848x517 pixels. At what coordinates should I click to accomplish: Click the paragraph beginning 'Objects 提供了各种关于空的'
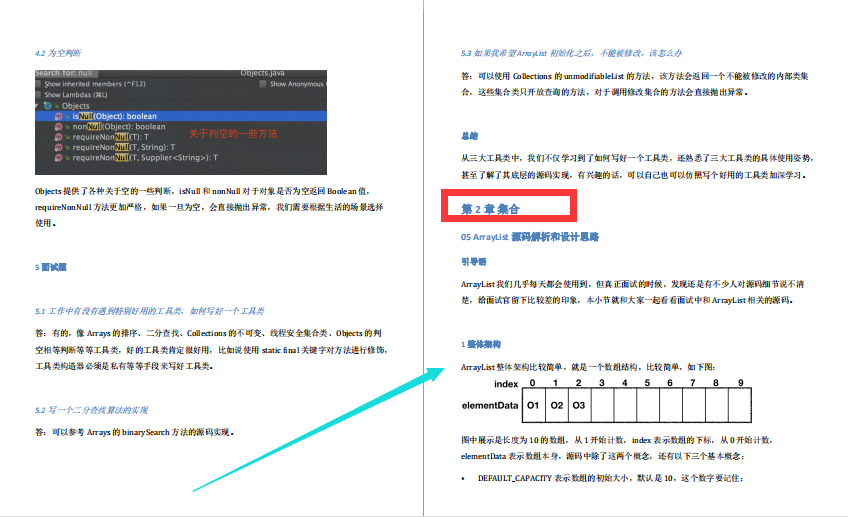(209, 207)
